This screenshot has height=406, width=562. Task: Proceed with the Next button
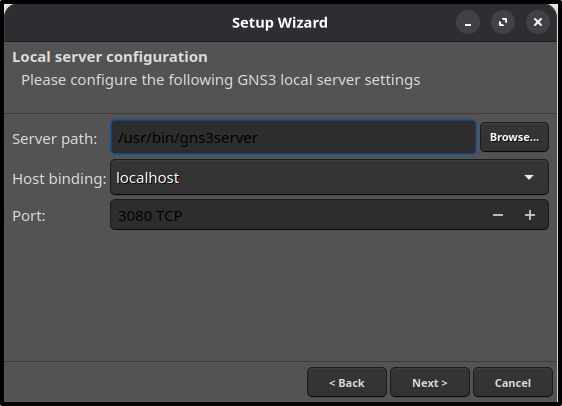click(430, 382)
